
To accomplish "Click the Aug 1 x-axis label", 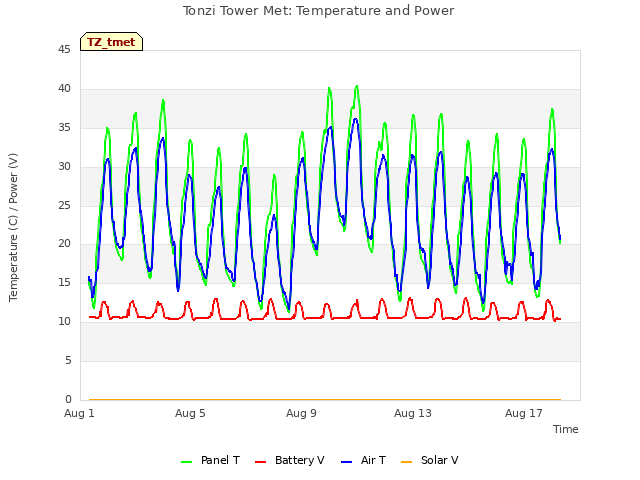I will pyautogui.click(x=79, y=413).
